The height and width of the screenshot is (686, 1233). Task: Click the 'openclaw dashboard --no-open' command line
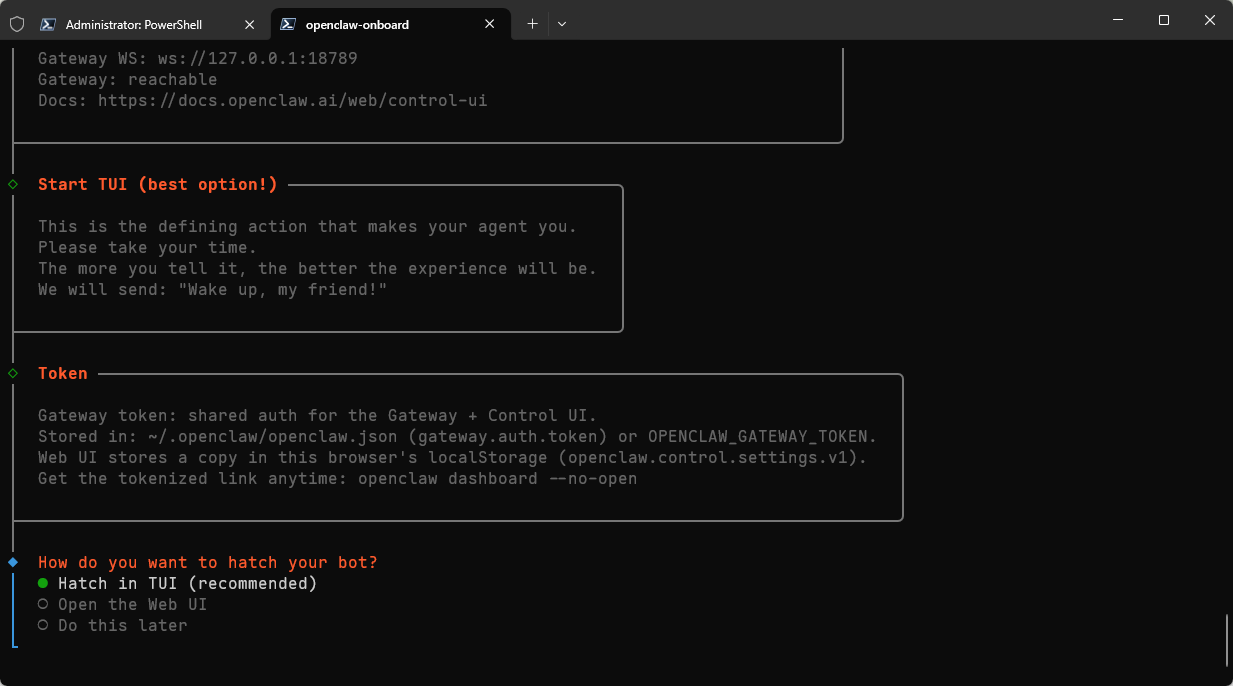click(498, 478)
